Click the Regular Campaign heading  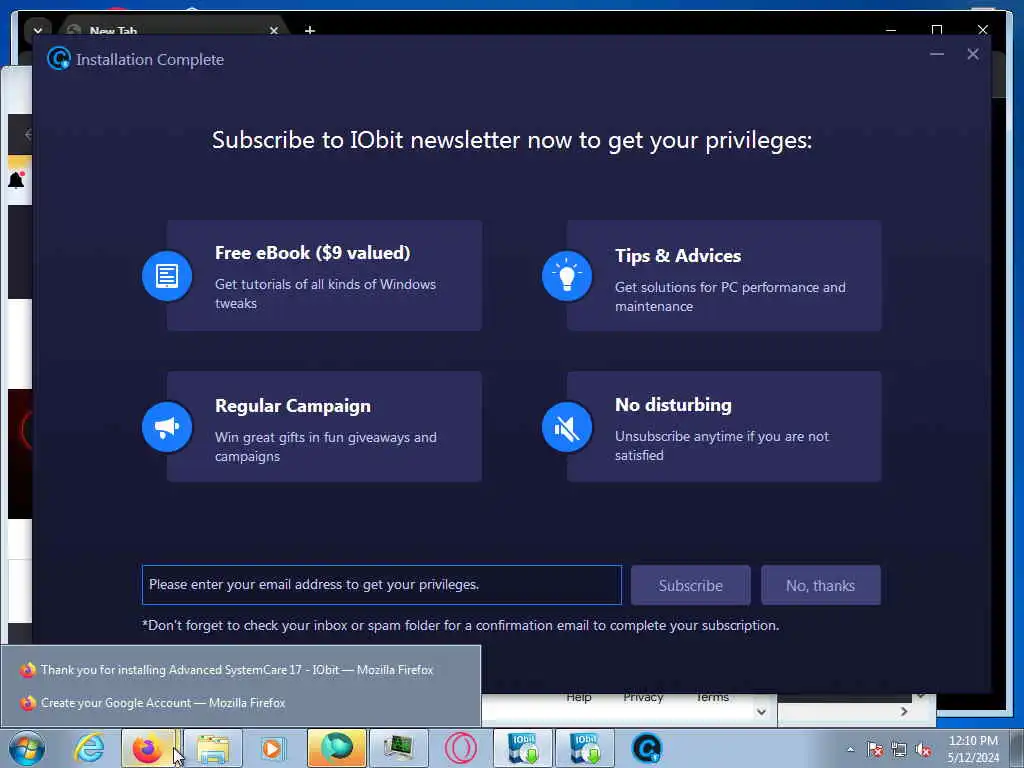click(293, 406)
